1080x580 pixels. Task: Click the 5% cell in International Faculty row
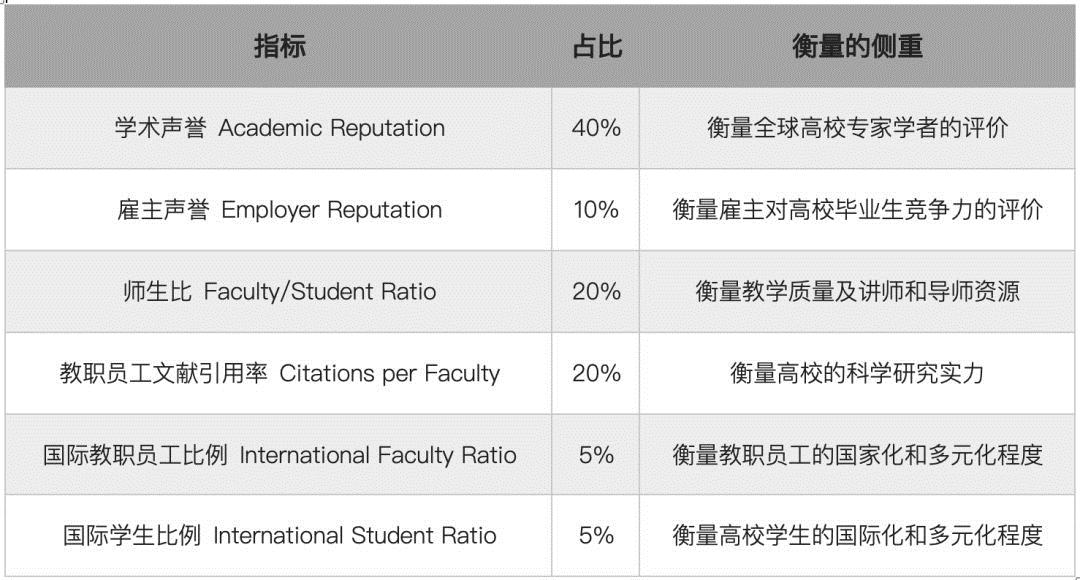(596, 455)
